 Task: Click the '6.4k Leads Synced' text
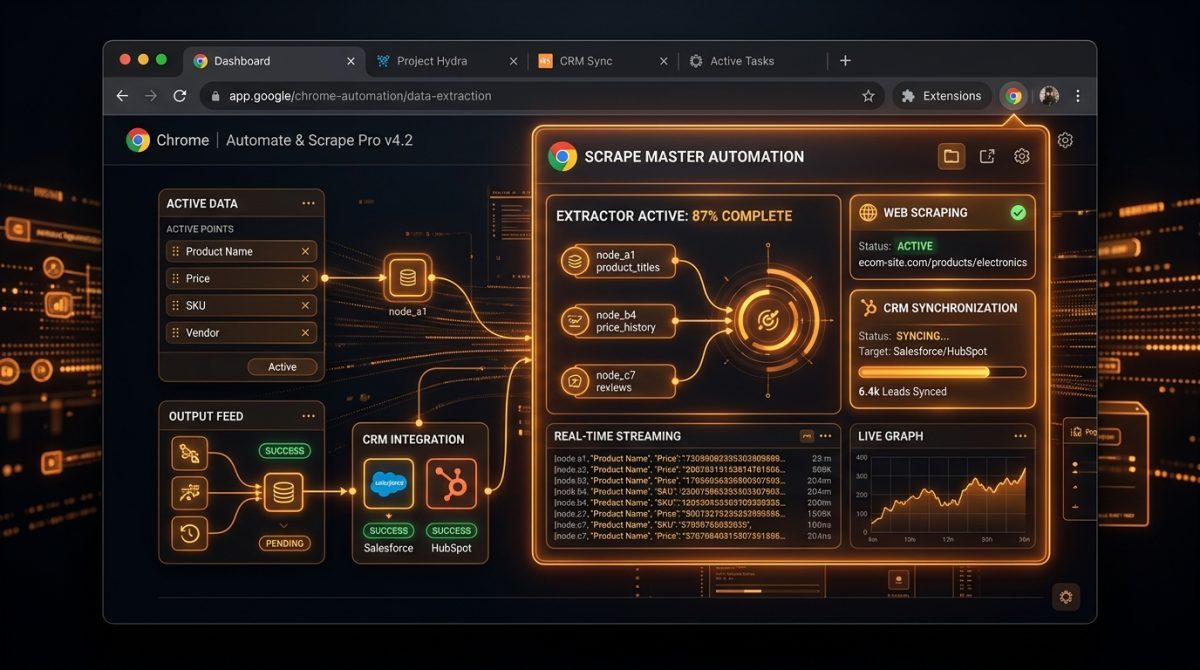(902, 392)
